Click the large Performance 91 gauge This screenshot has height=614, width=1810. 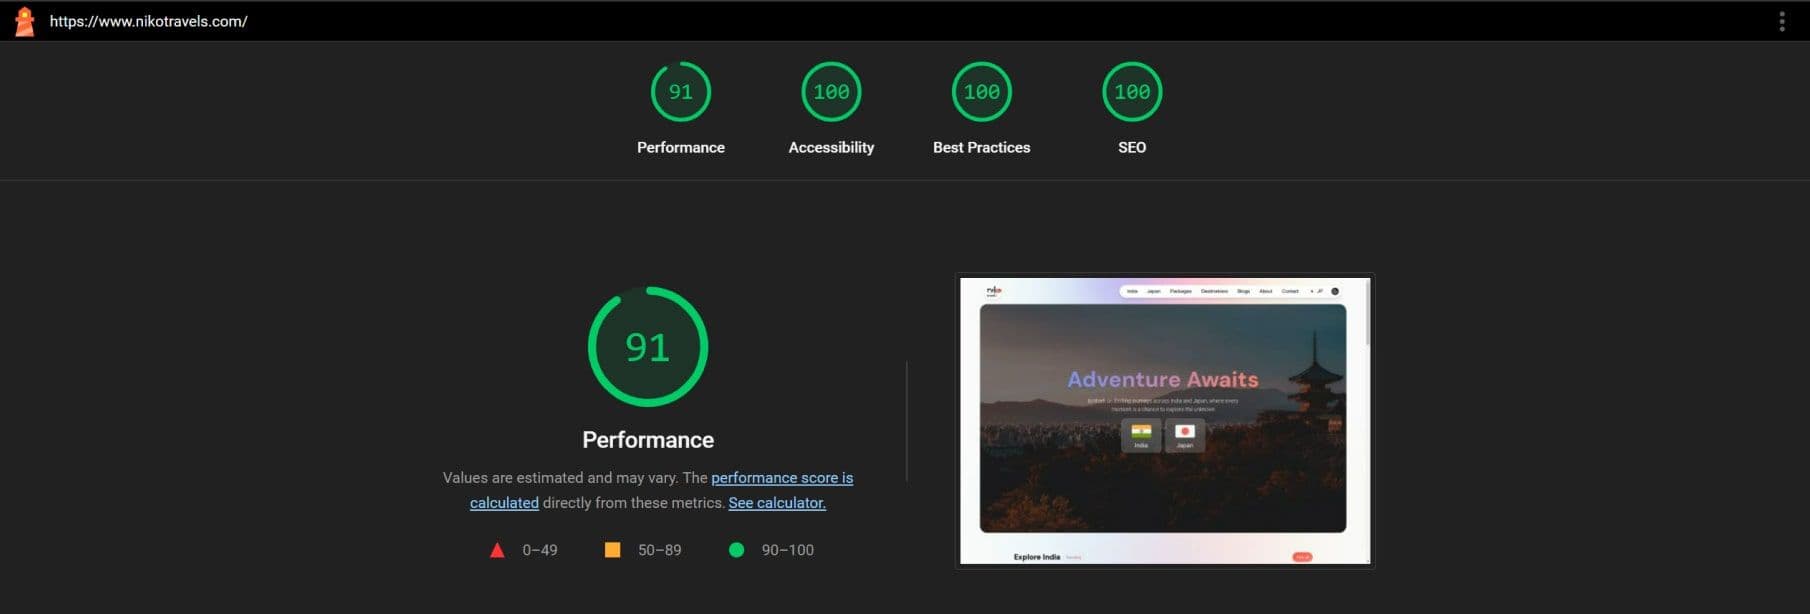point(648,347)
